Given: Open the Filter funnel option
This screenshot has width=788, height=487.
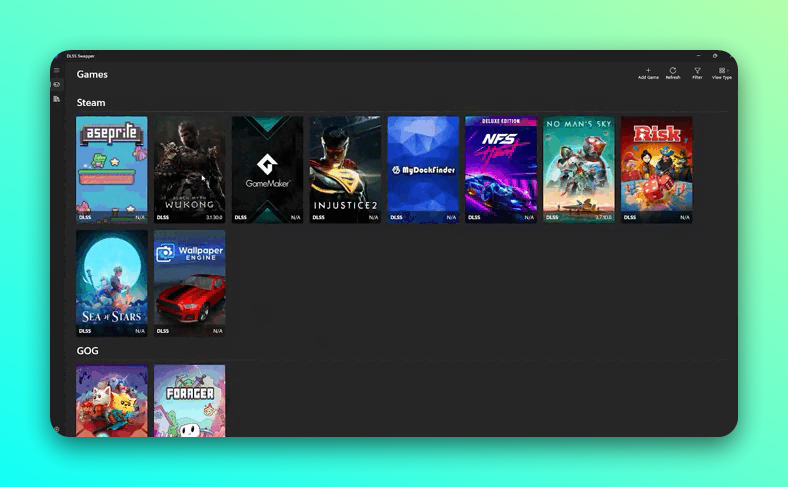Looking at the screenshot, I should coord(697,73).
